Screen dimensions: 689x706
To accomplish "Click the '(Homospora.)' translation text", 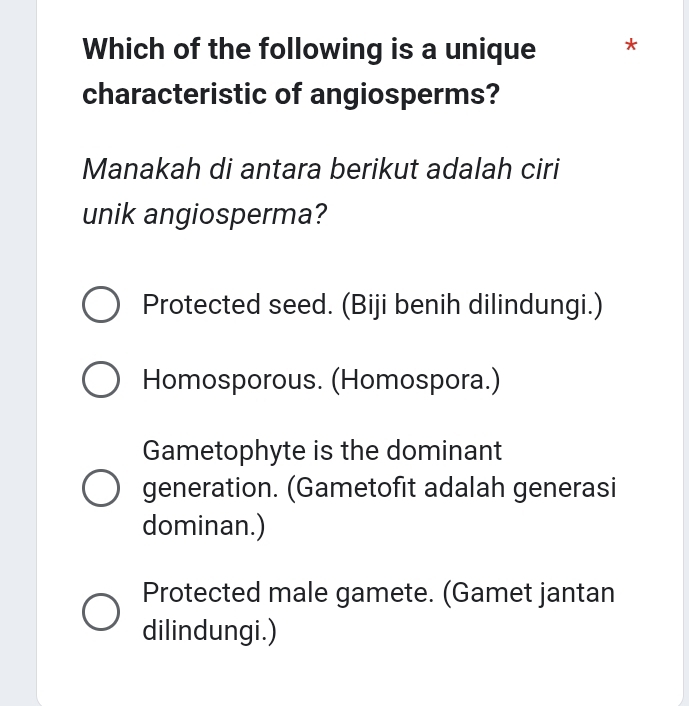I will [x=415, y=381].
